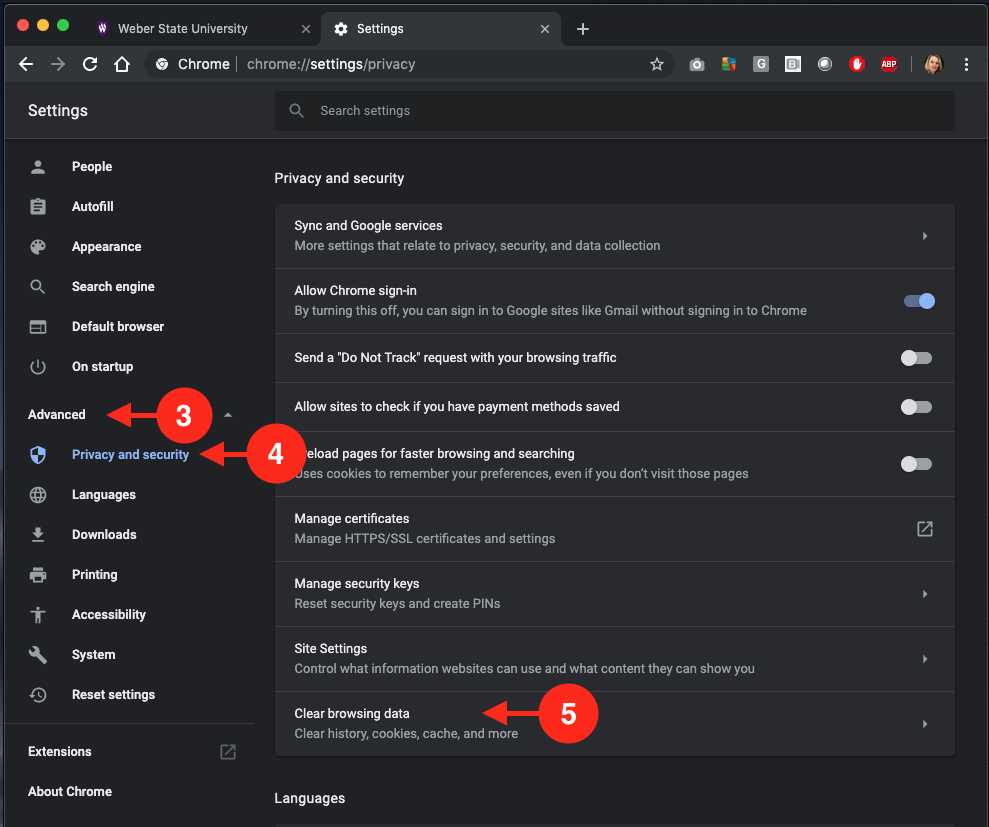
Task: Open the AdBlock Plus extension icon
Action: pyautogui.click(x=888, y=64)
